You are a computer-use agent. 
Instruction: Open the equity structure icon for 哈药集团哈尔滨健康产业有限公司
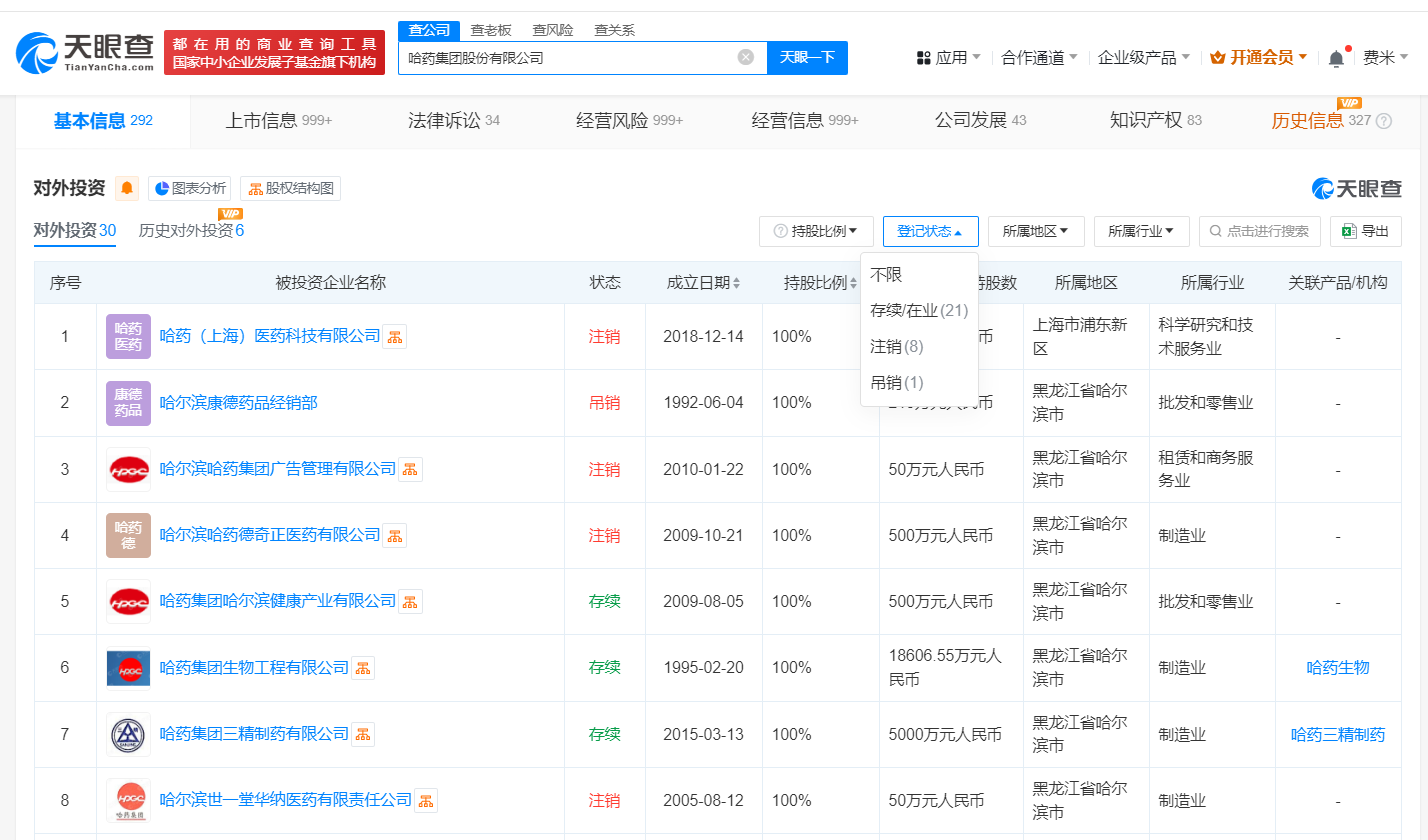point(411,601)
